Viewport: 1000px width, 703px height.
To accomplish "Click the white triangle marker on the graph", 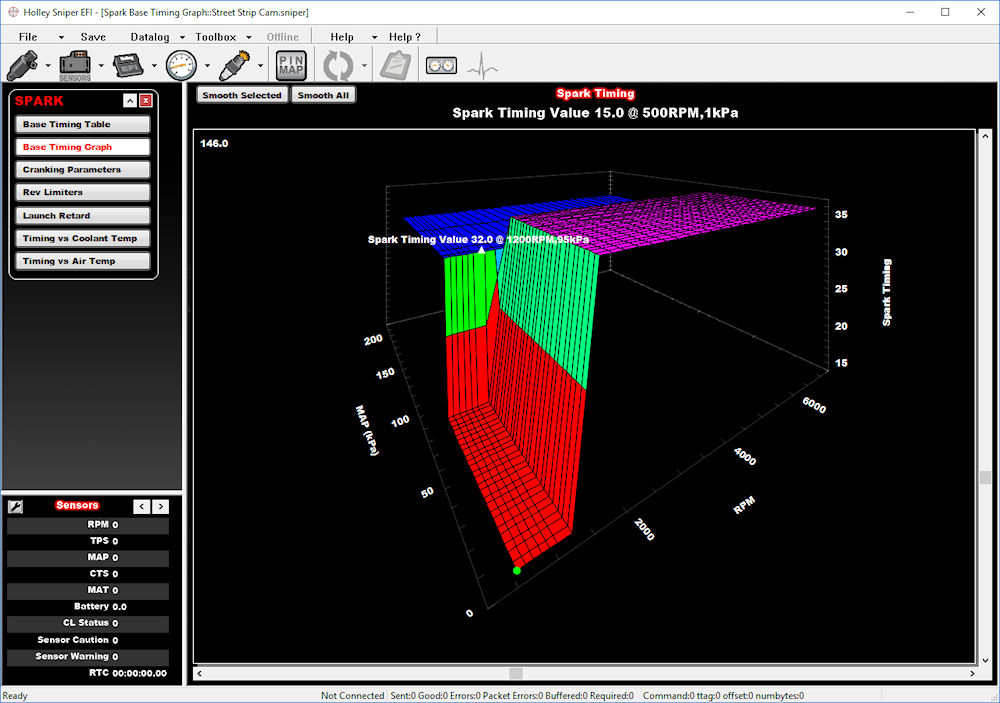I will click(482, 250).
